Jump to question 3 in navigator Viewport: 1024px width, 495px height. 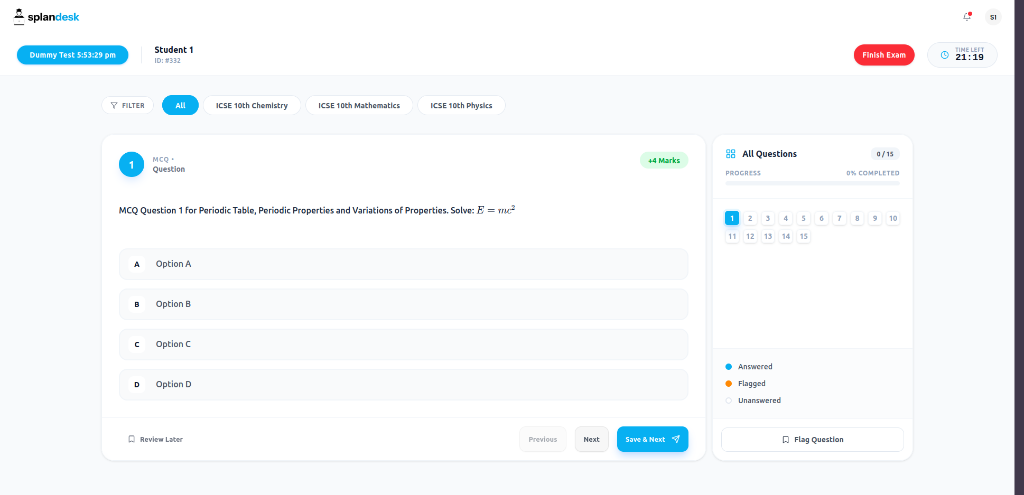tap(768, 218)
